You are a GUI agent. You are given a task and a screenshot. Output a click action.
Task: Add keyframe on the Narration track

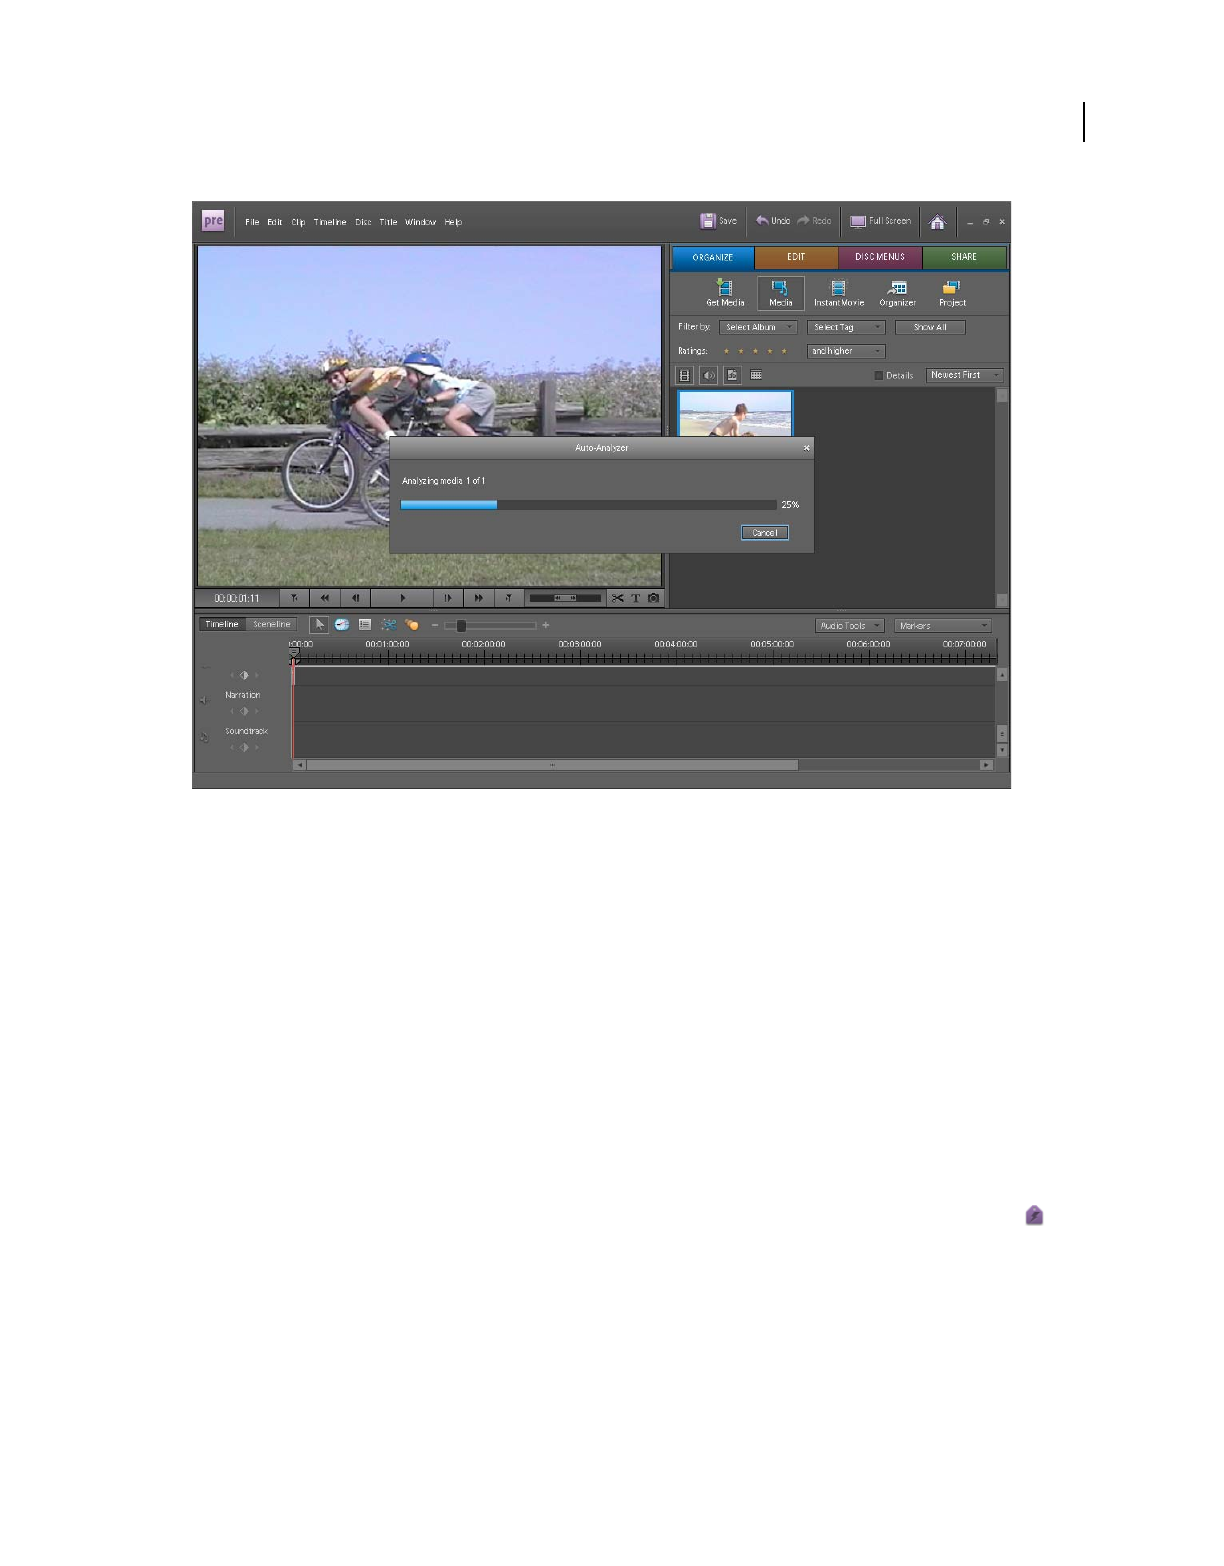(244, 711)
